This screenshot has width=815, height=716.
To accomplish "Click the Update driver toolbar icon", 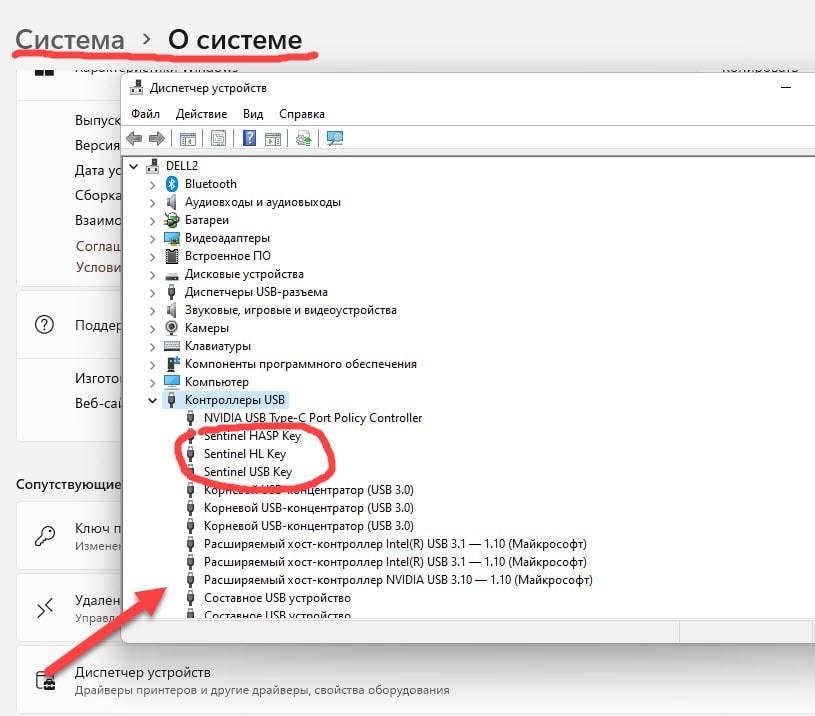I will (x=304, y=139).
